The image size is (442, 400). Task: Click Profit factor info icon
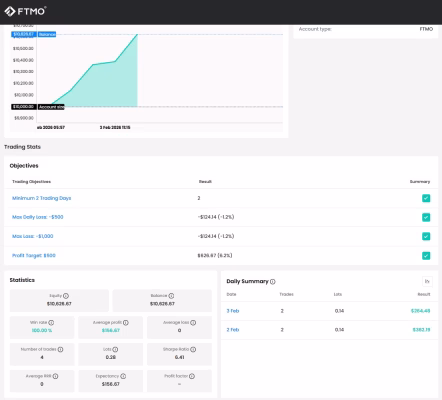[x=192, y=376]
